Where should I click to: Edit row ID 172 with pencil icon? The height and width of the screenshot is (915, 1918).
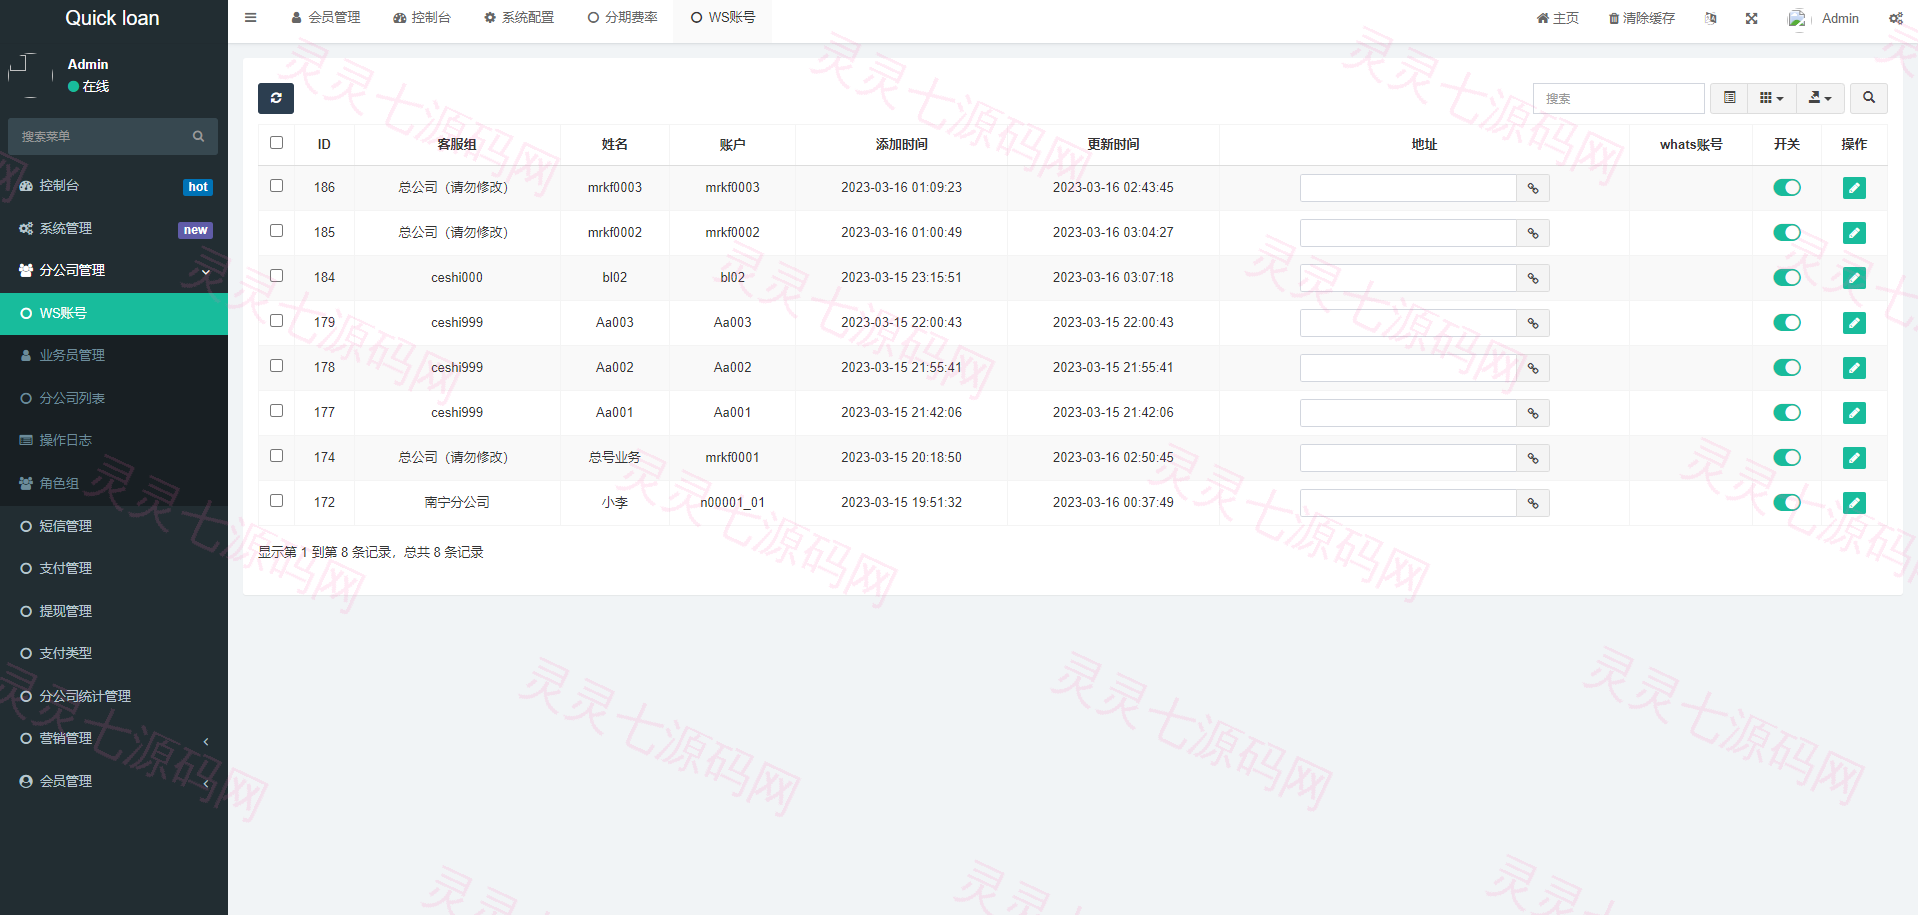pyautogui.click(x=1854, y=503)
